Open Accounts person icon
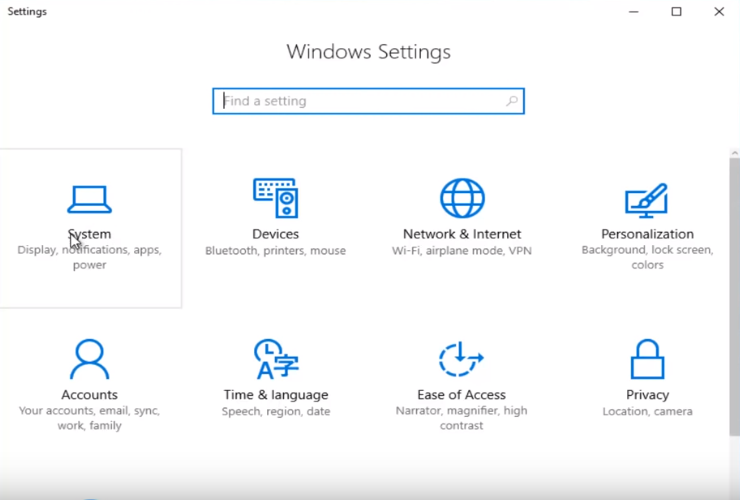The image size is (740, 500). pos(89,359)
